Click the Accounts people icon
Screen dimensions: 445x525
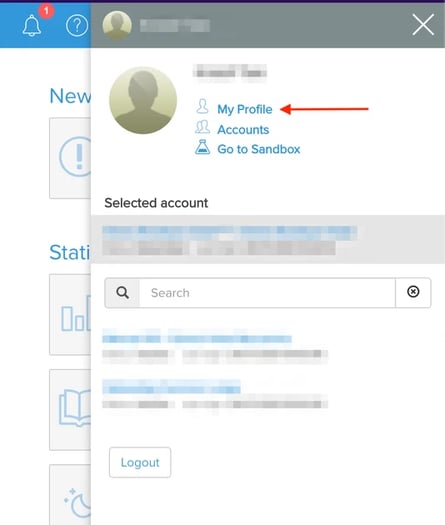coord(203,127)
